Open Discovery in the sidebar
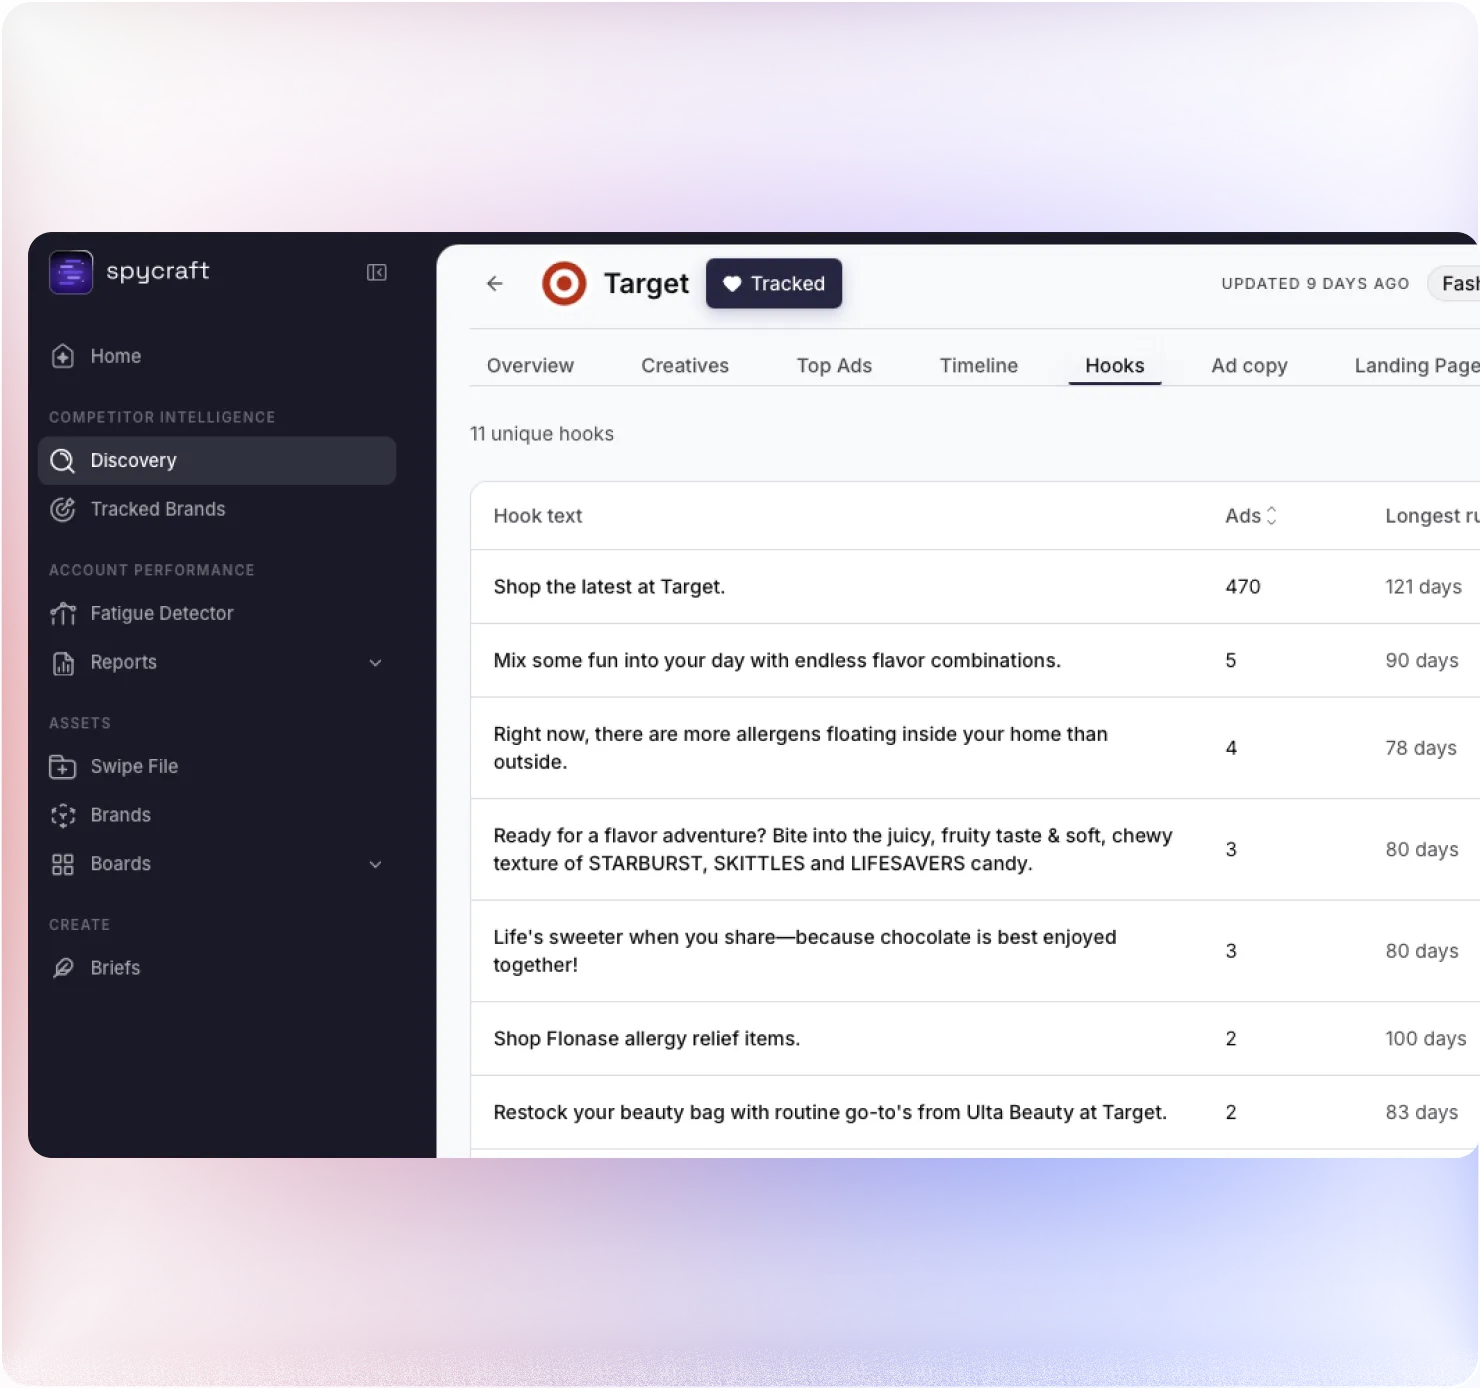This screenshot has height=1388, width=1480. (x=217, y=460)
